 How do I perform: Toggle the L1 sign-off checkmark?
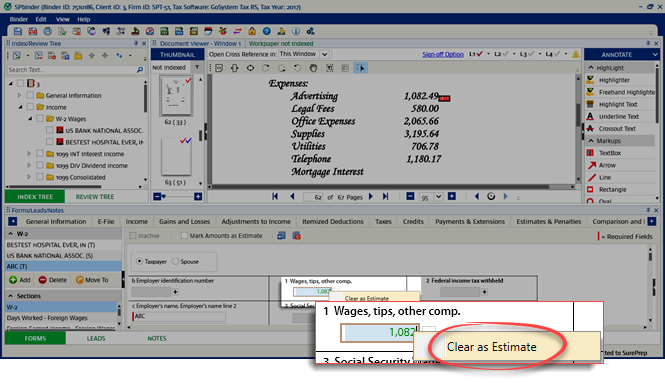pyautogui.click(x=480, y=54)
